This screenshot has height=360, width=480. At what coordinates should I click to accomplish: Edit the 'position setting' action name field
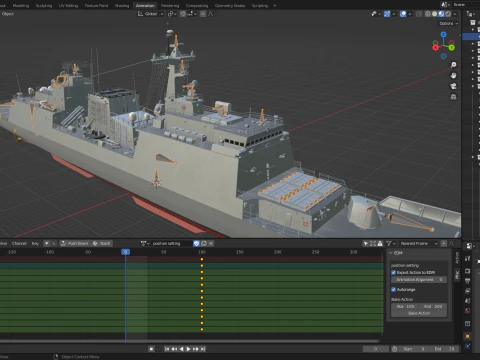(x=172, y=243)
